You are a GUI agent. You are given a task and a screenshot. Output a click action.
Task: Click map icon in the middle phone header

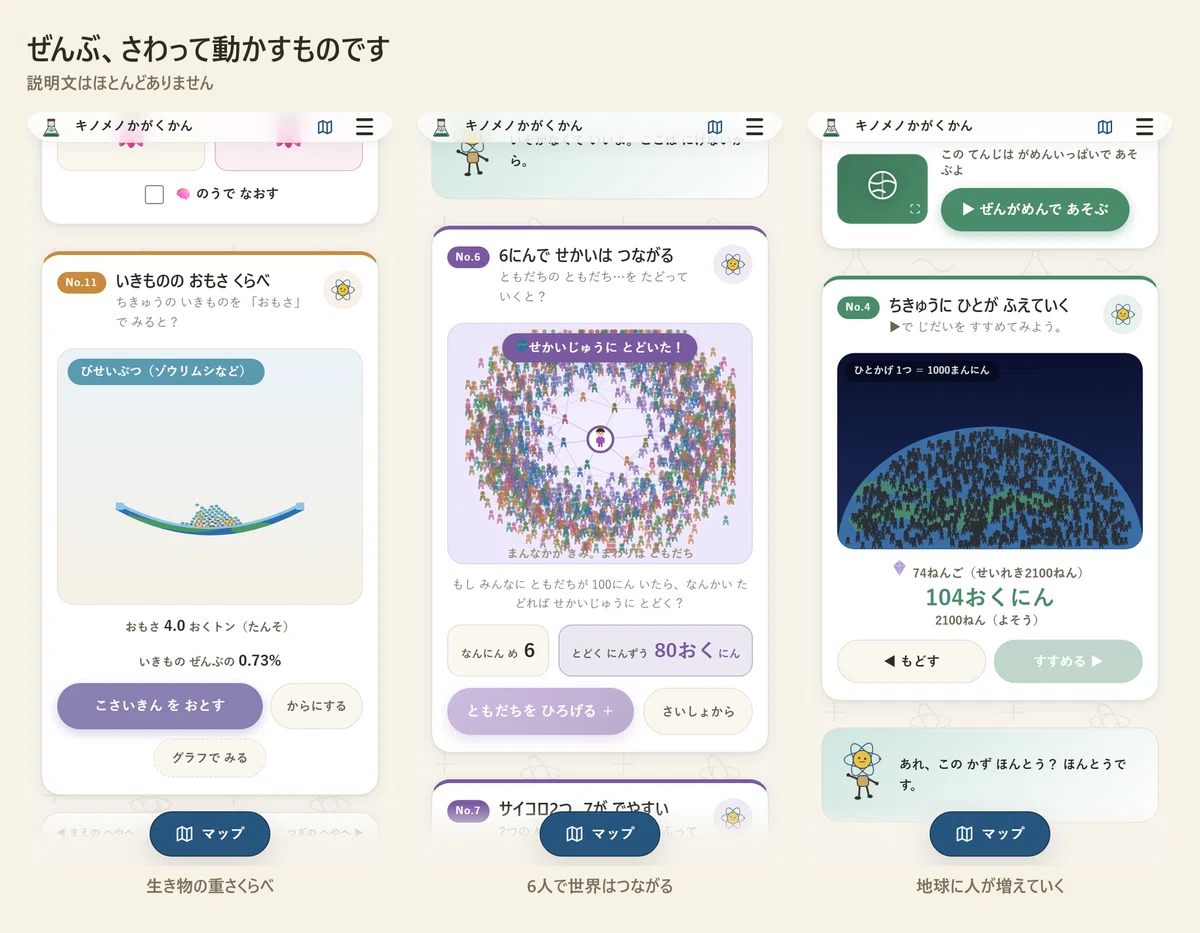click(x=715, y=127)
